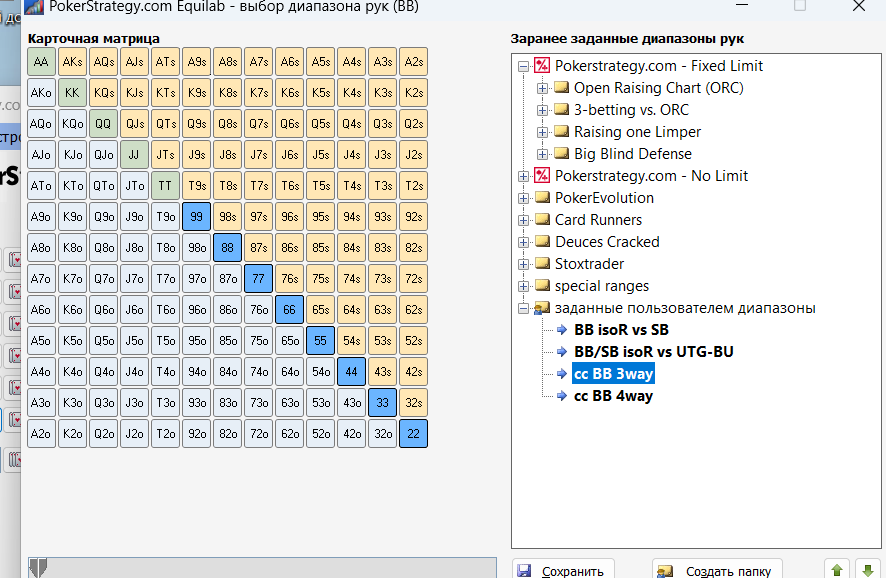Select the A2o hand cell
This screenshot has width=886, height=578.
point(41,434)
